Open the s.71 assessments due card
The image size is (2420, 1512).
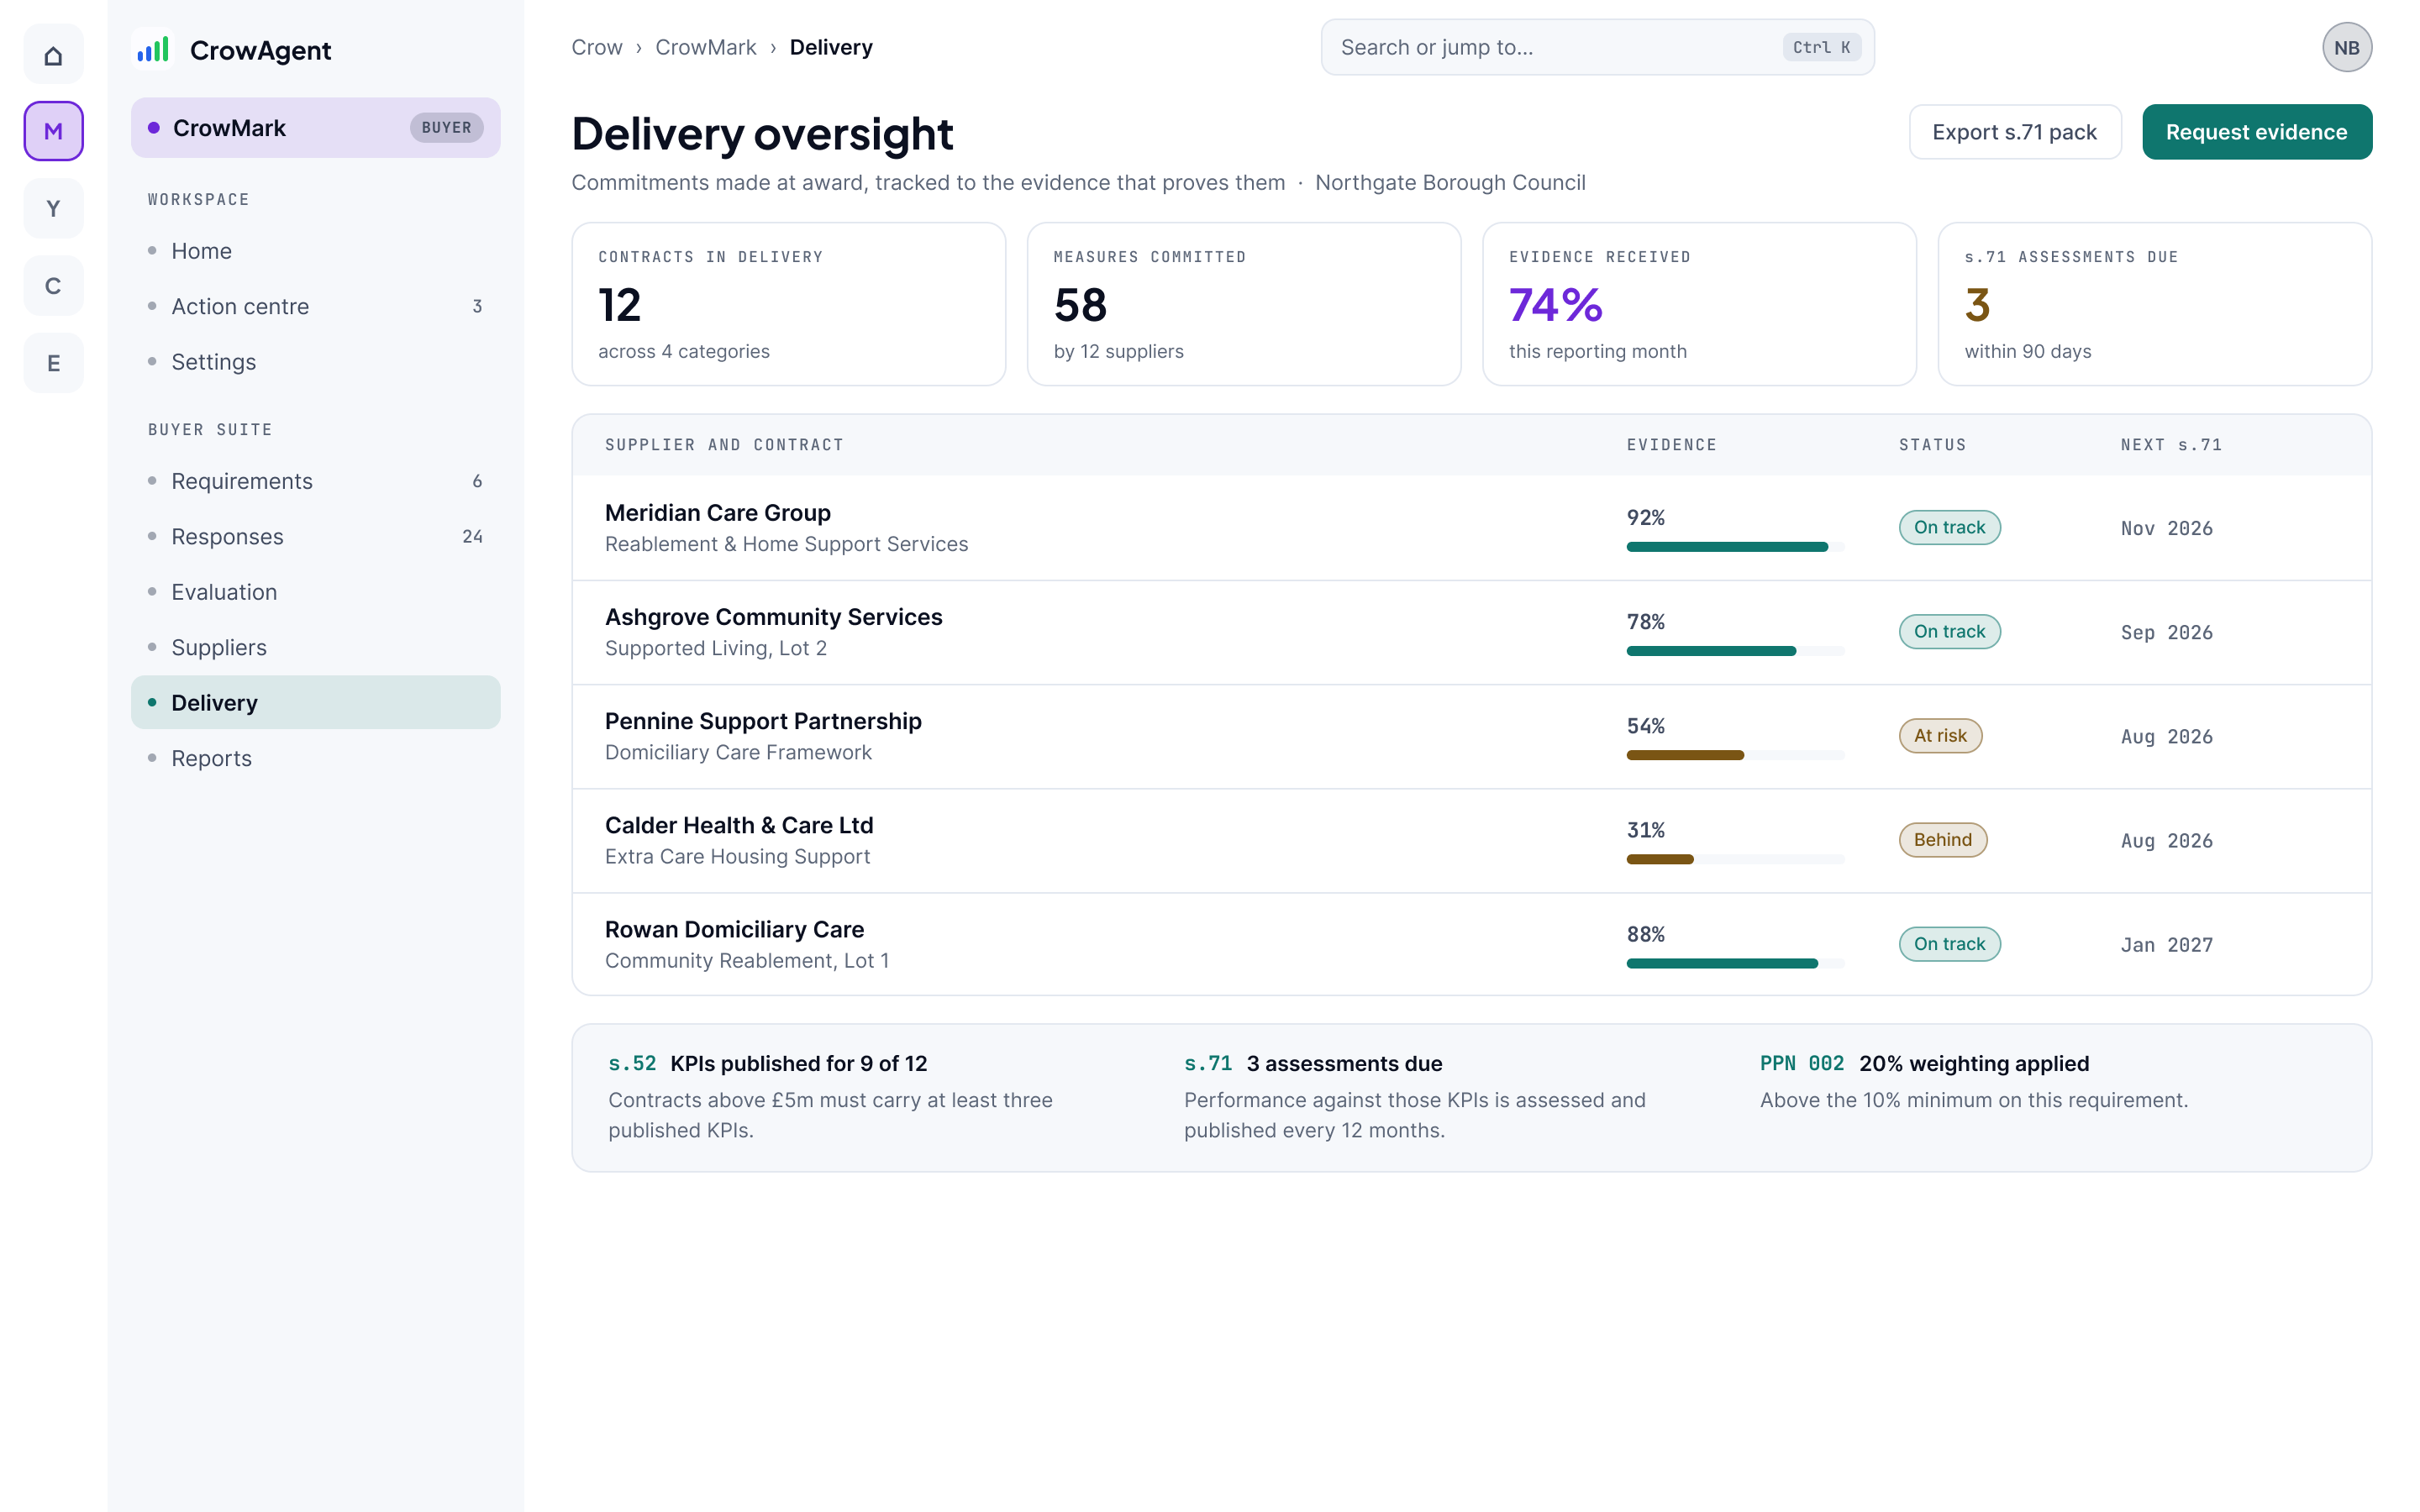[x=2154, y=304]
